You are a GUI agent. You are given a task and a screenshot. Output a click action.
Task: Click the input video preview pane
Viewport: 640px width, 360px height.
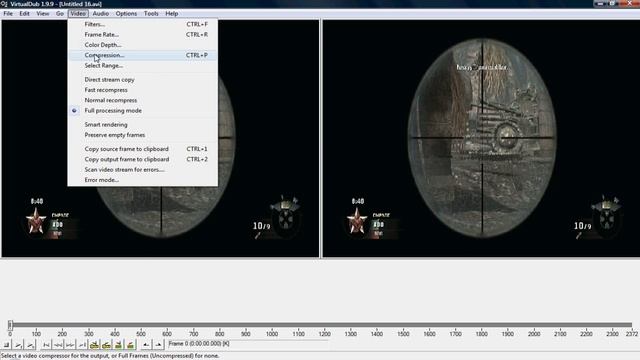160,139
